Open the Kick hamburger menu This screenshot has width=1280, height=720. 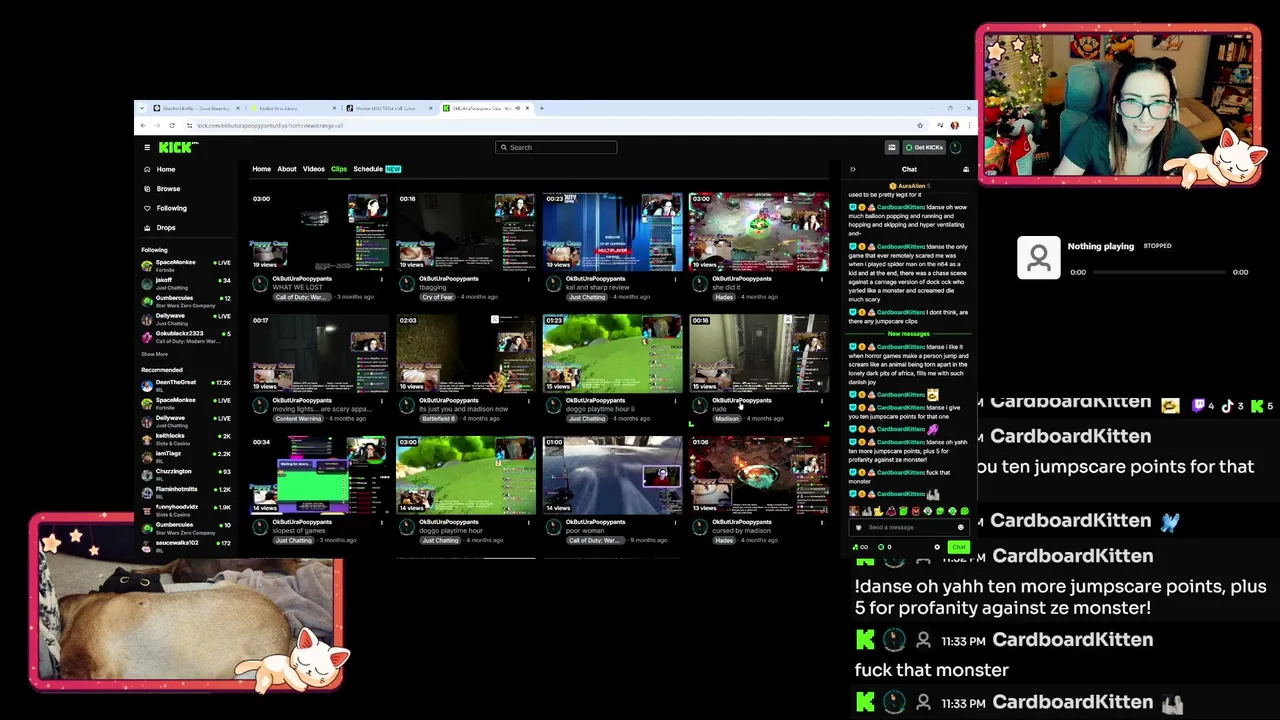click(147, 147)
